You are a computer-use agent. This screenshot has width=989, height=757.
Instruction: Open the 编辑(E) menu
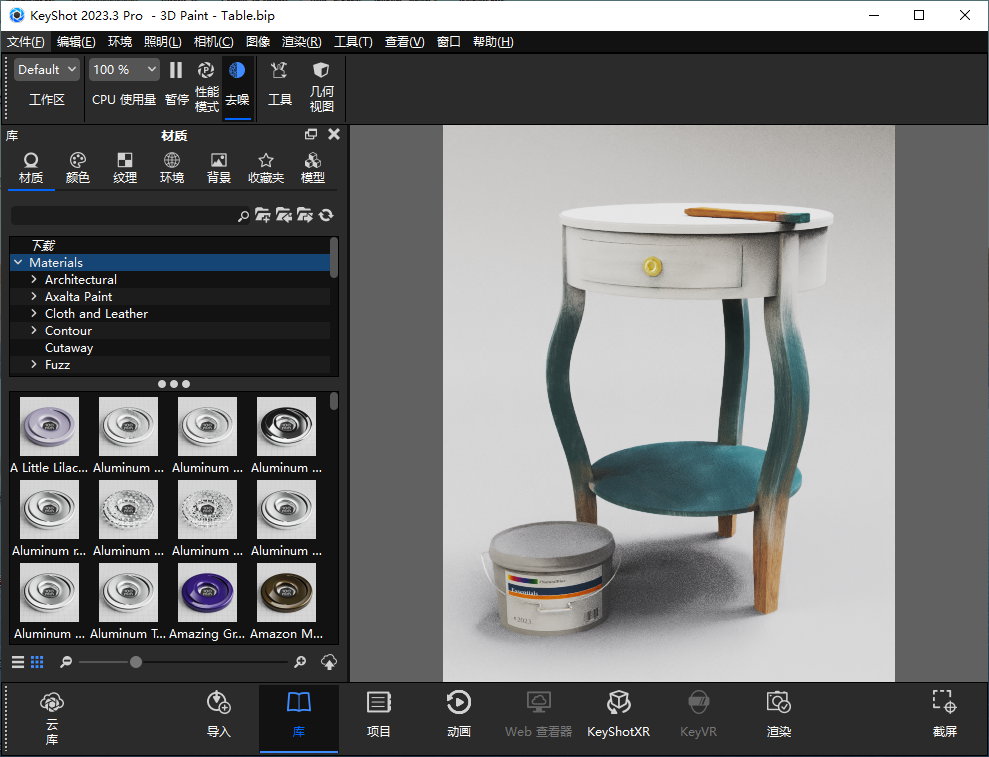click(x=76, y=42)
